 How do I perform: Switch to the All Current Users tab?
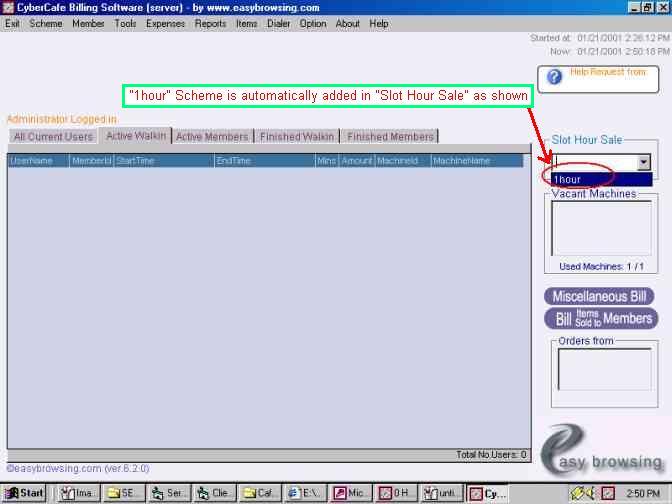[53, 137]
